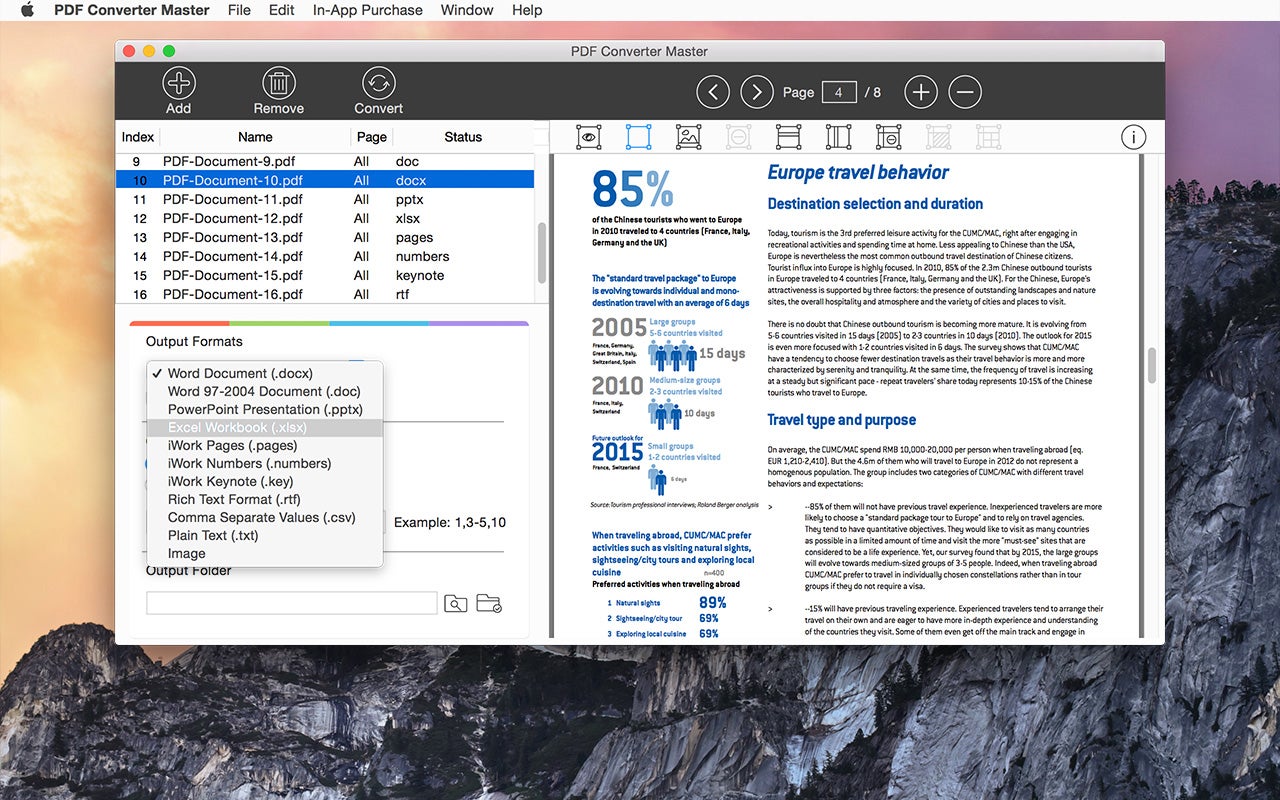Choose Word Document (.docx) format
1280x800 pixels.
pyautogui.click(x=265, y=373)
